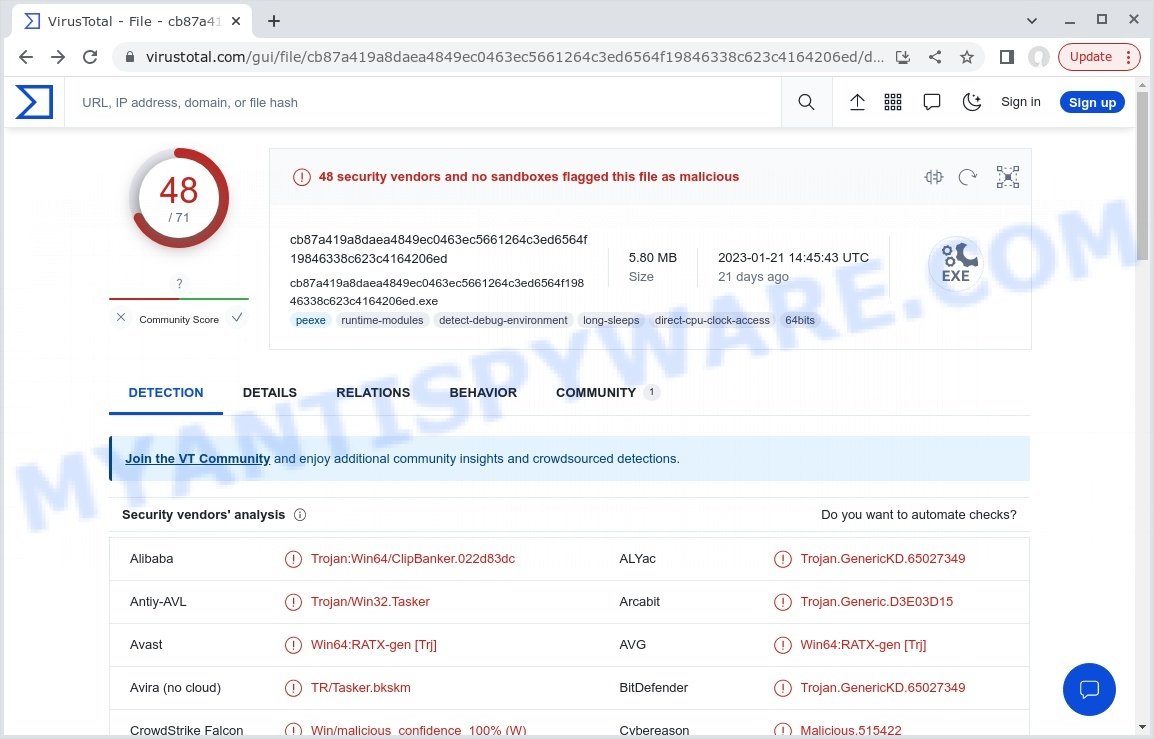Click the Chrome Update button
The width and height of the screenshot is (1154, 739).
point(1099,57)
